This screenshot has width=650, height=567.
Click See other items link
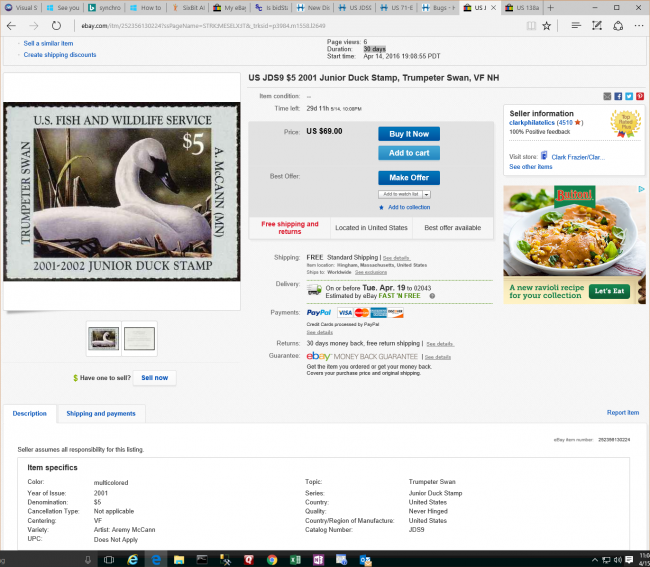tap(531, 167)
